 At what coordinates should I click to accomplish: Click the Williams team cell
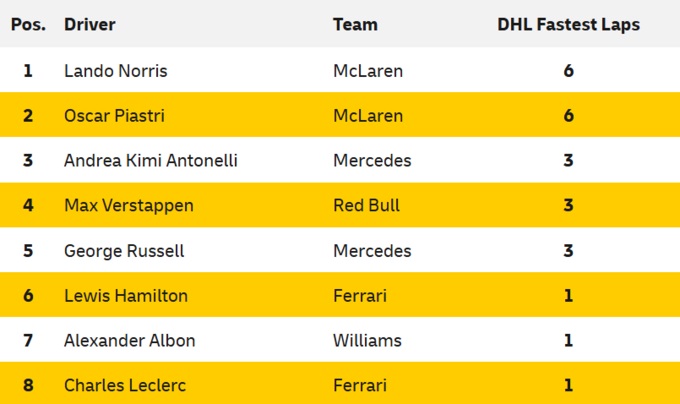pos(367,341)
